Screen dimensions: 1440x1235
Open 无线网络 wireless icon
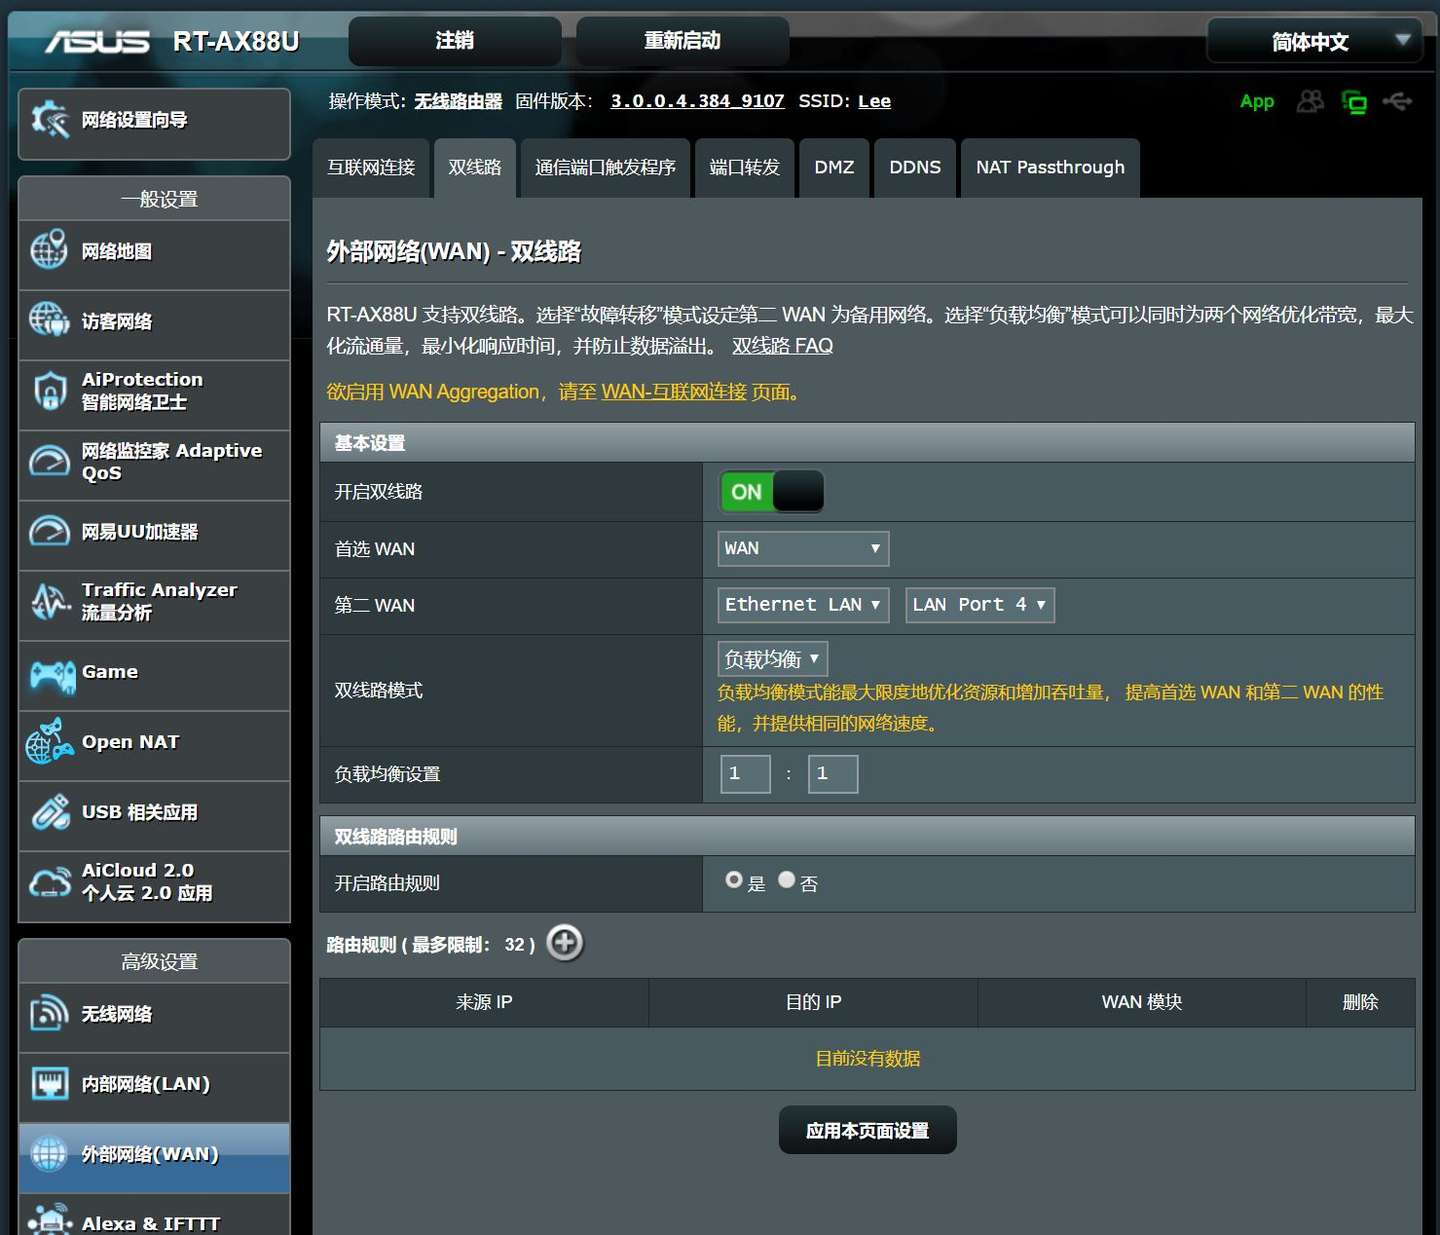49,1013
